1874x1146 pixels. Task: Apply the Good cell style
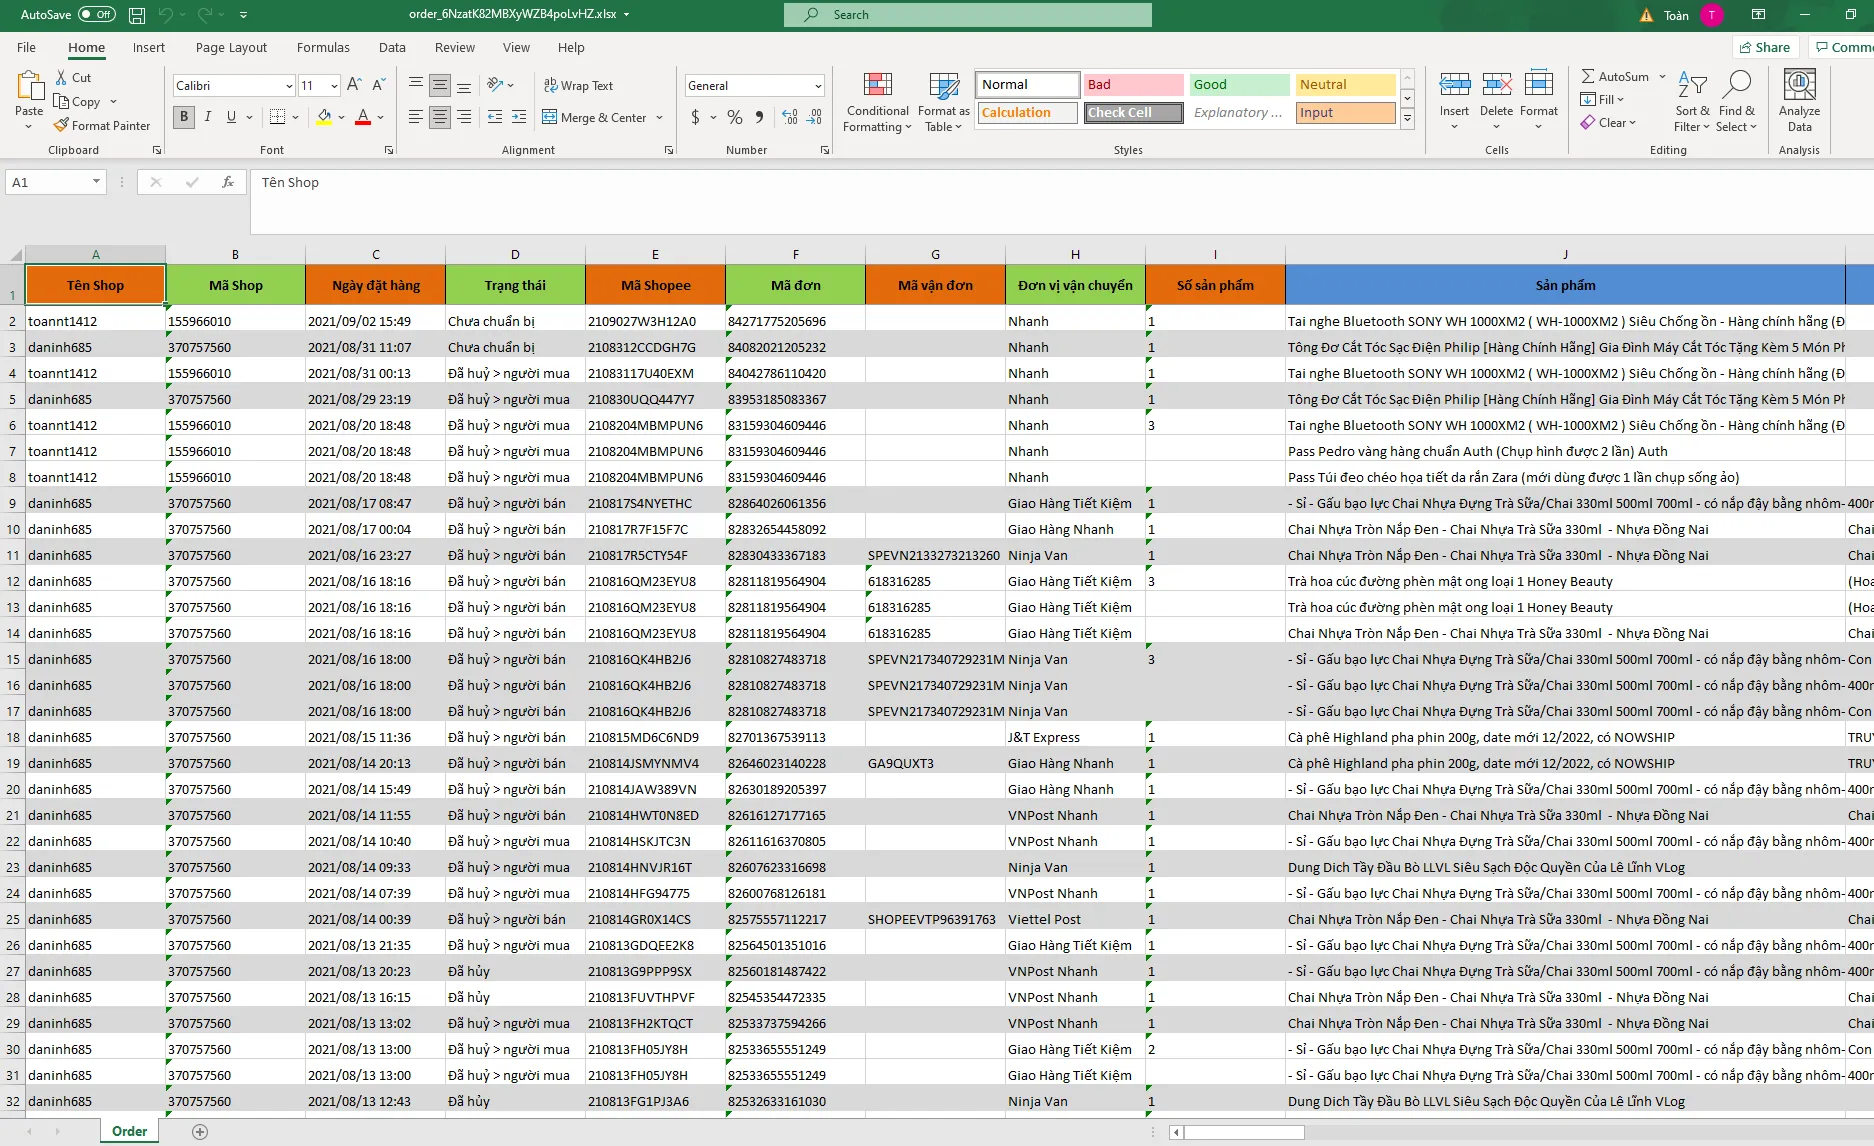tap(1239, 85)
